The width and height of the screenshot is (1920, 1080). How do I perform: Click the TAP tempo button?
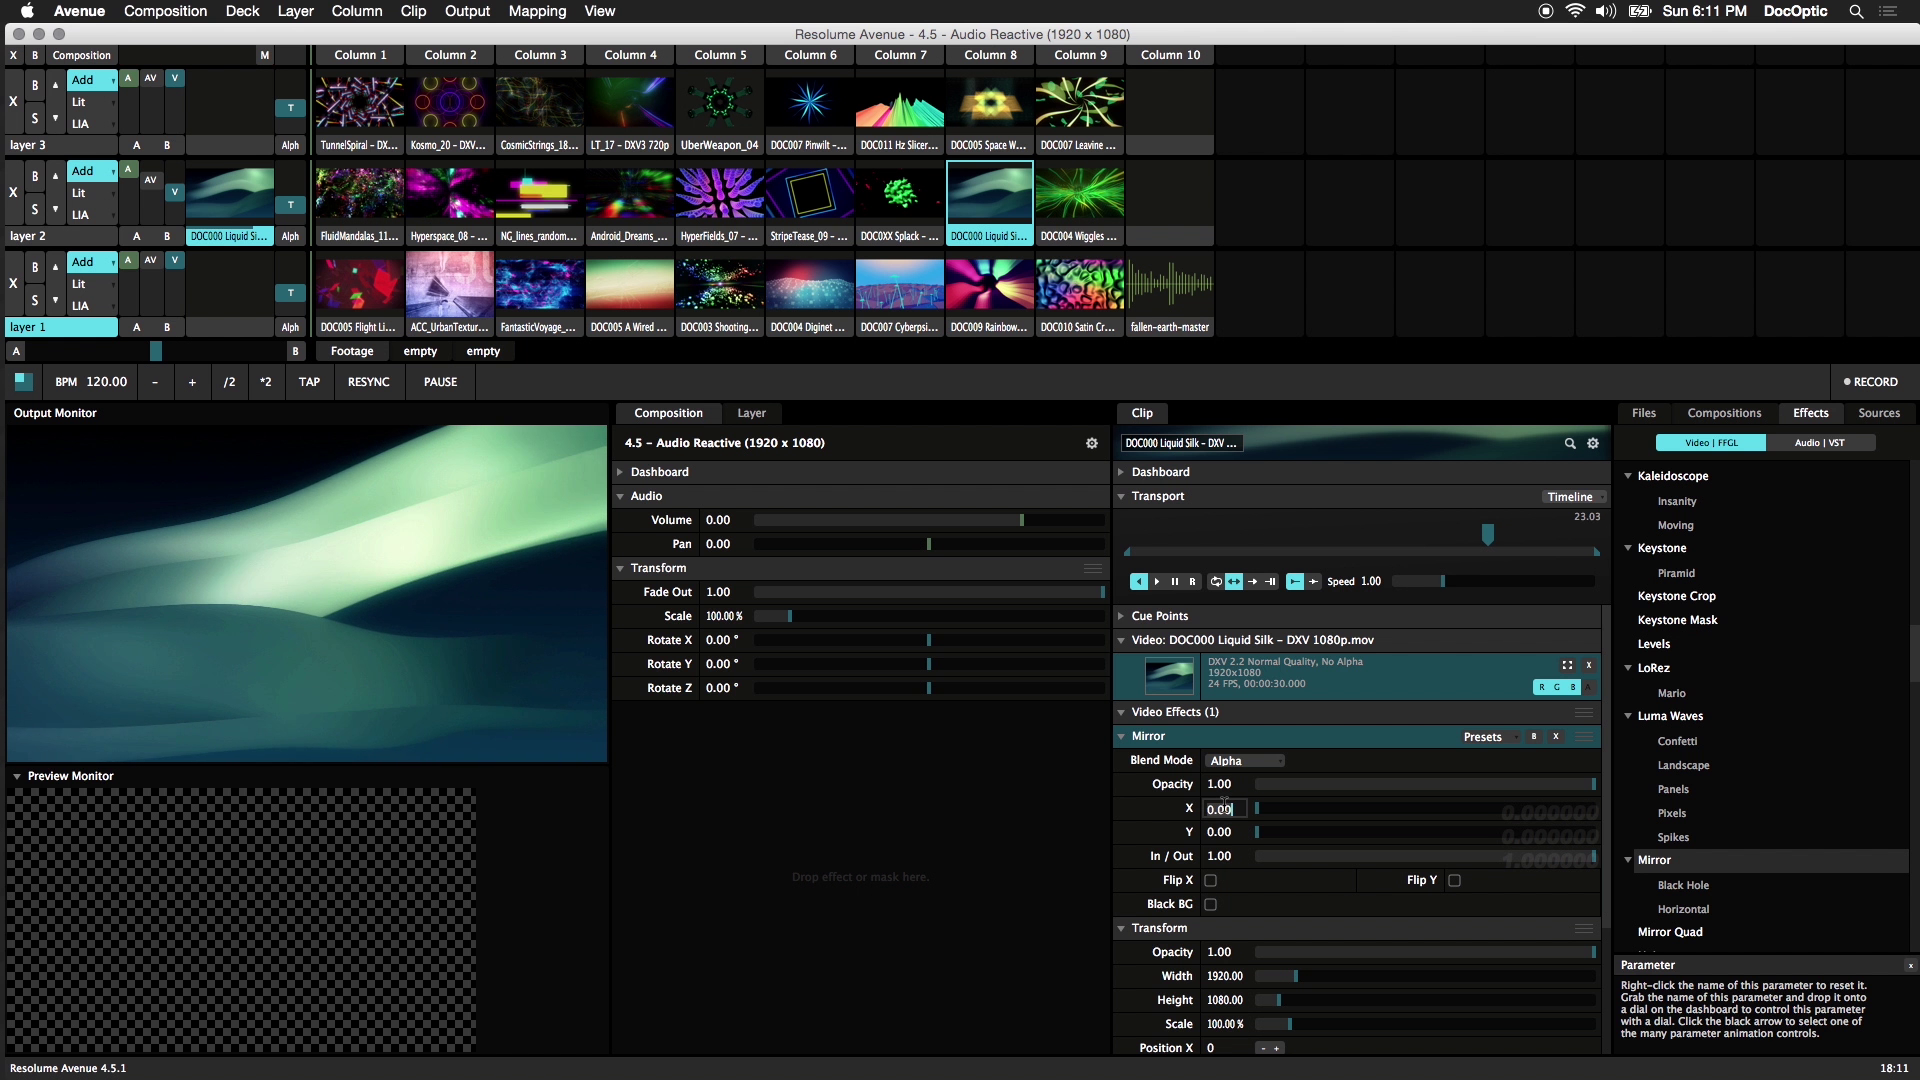coord(309,382)
